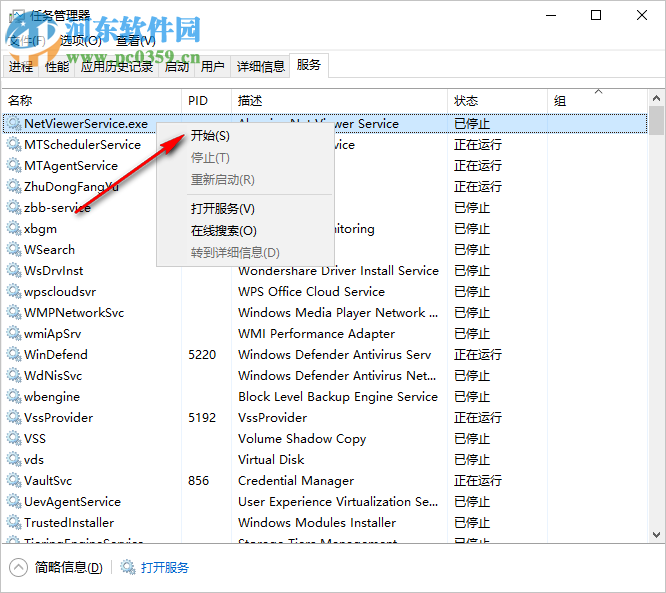Sort by the PID column header
Viewport: 666px width, 593px height.
(207, 101)
